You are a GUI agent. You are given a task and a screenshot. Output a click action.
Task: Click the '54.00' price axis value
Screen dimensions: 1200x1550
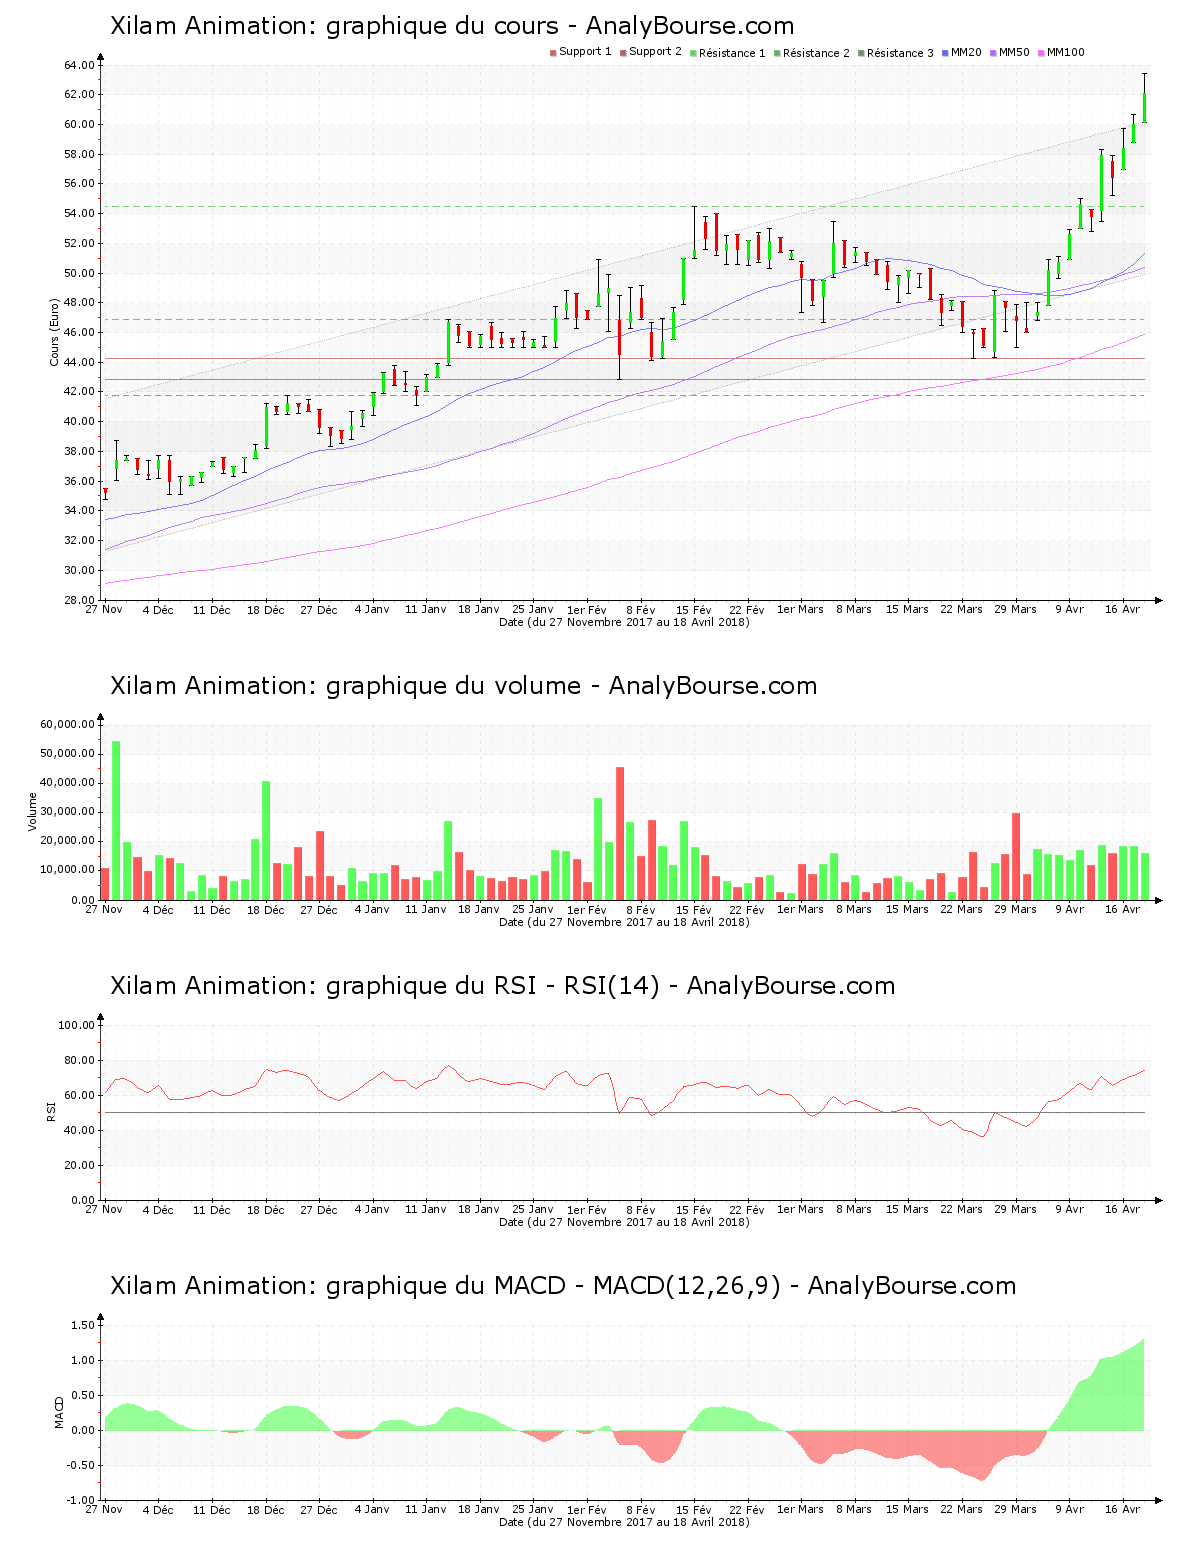click(79, 214)
